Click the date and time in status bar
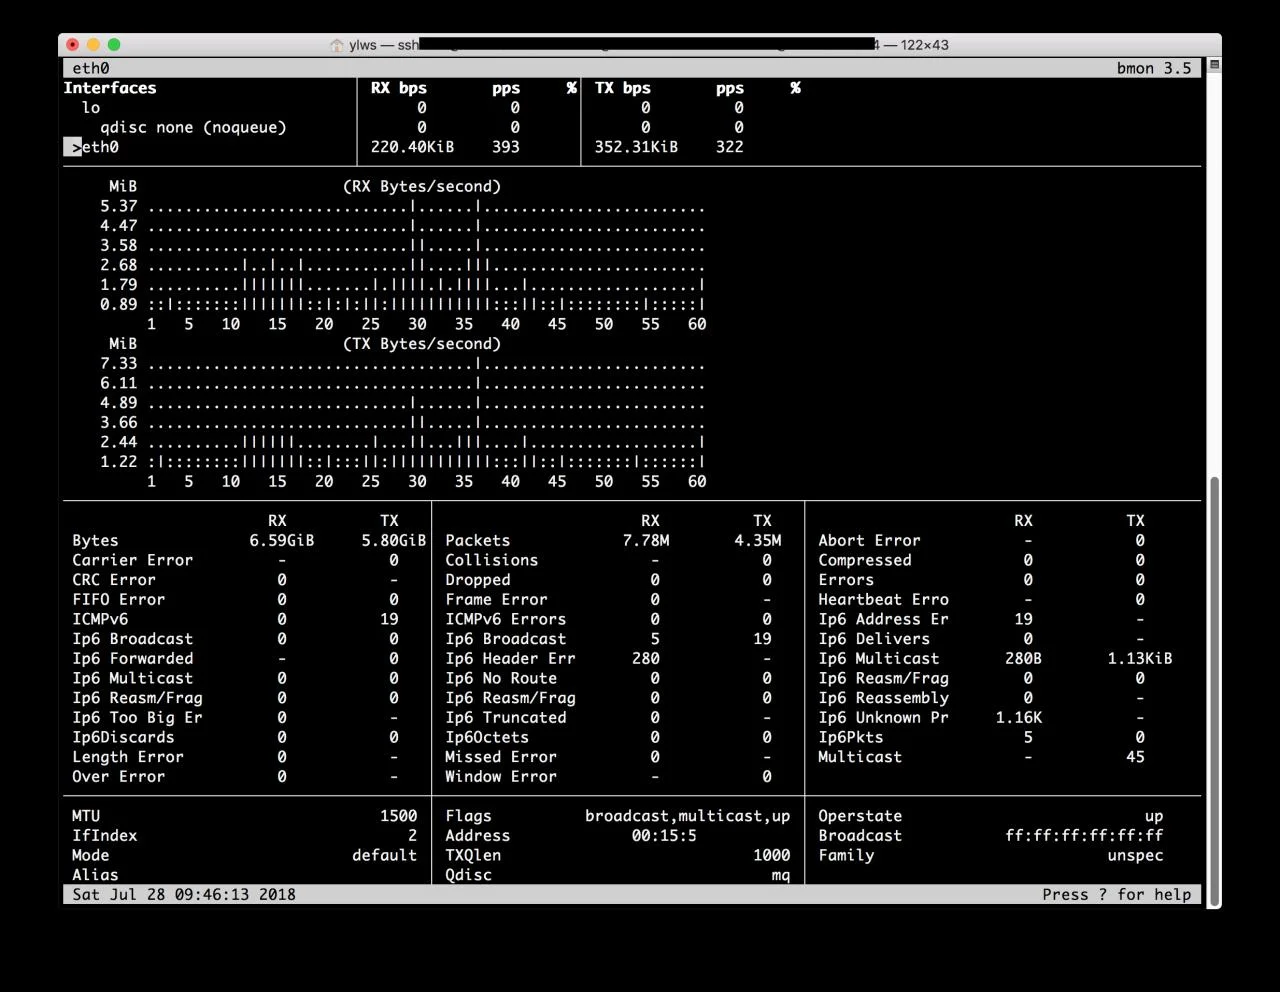The height and width of the screenshot is (992, 1280). pos(183,895)
